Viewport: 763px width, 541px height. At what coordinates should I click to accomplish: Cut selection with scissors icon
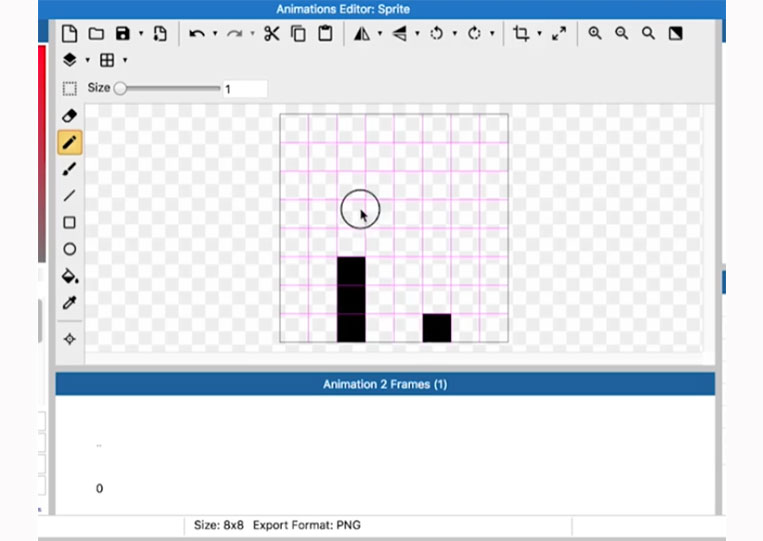click(x=272, y=34)
